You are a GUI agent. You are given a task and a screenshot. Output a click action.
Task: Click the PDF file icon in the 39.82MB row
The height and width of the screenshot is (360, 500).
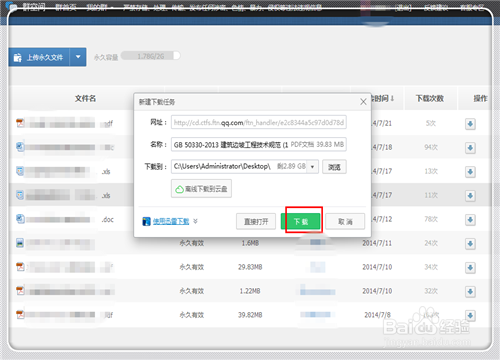(20, 315)
